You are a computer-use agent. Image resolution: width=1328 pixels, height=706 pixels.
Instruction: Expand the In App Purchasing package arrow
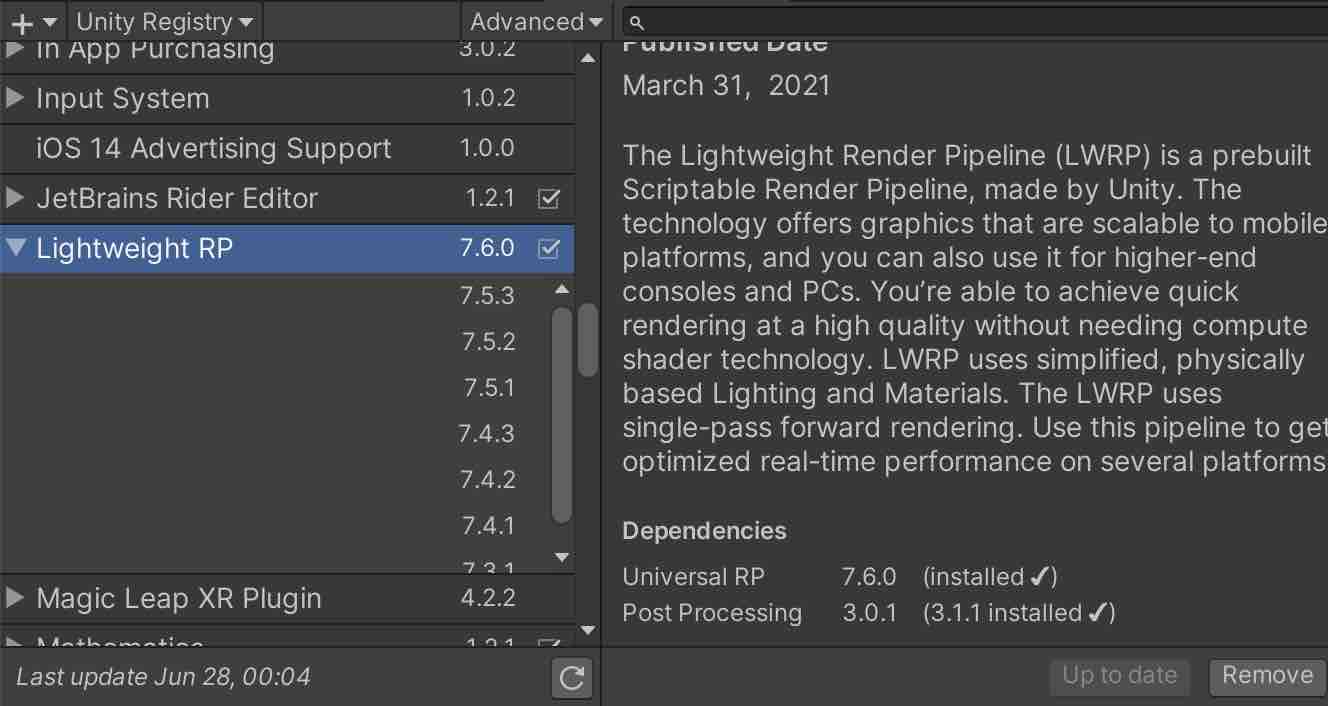(14, 48)
